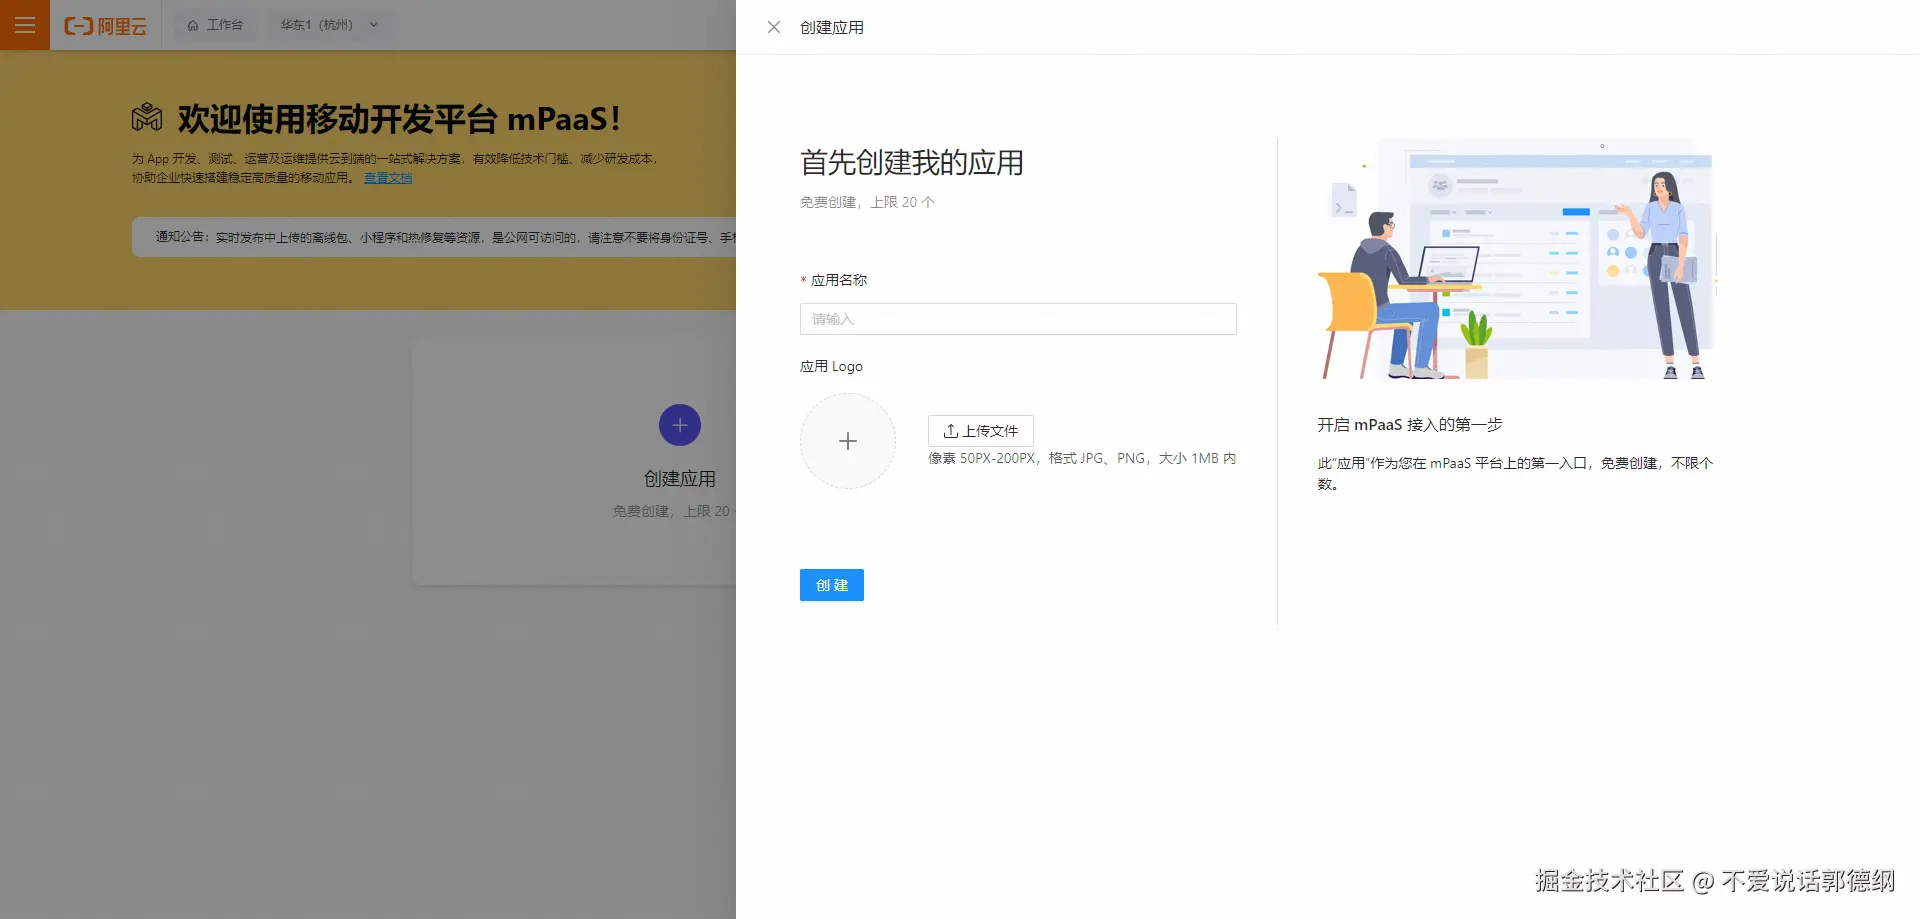Click the 创建应用 card title in the background
Image resolution: width=1920 pixels, height=919 pixels.
(x=680, y=479)
